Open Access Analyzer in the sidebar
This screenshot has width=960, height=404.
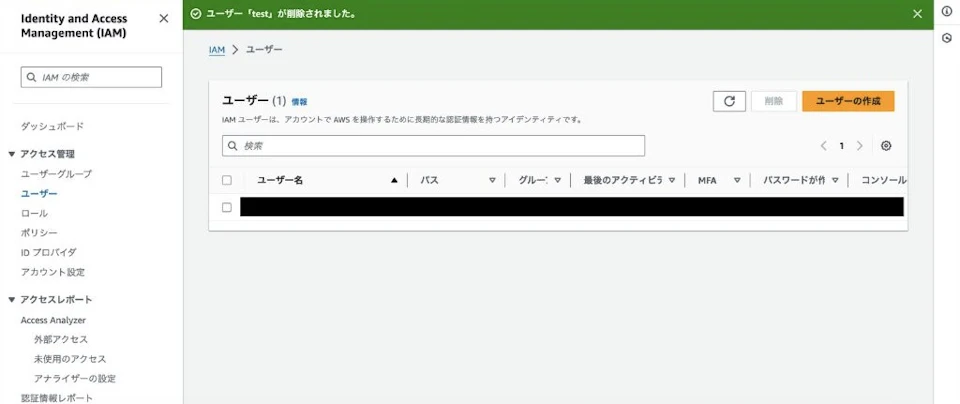point(53,320)
